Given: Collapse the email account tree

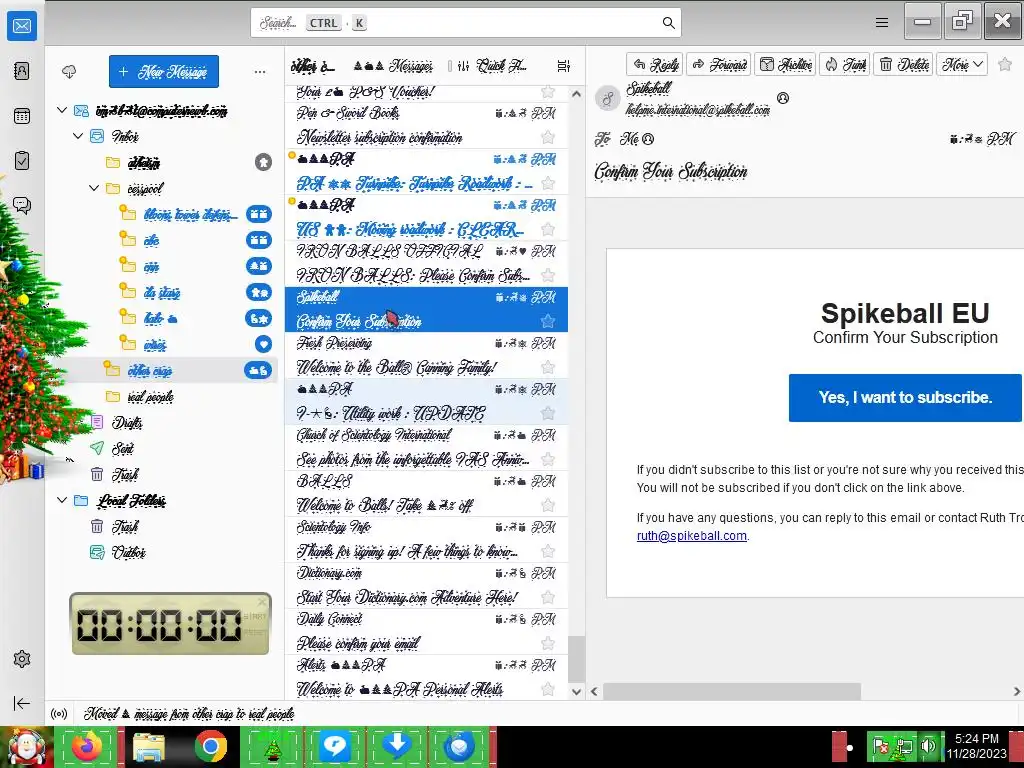Looking at the screenshot, I should coord(62,110).
